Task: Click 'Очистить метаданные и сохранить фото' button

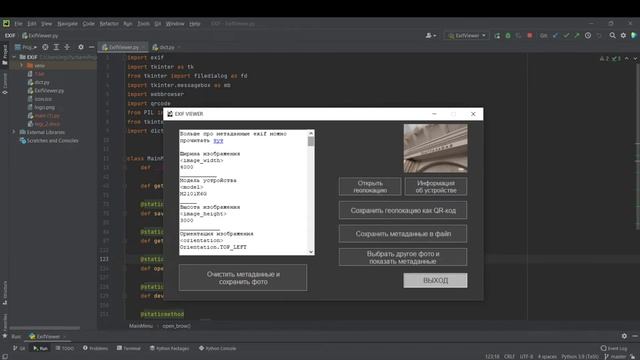Action: [x=243, y=278]
